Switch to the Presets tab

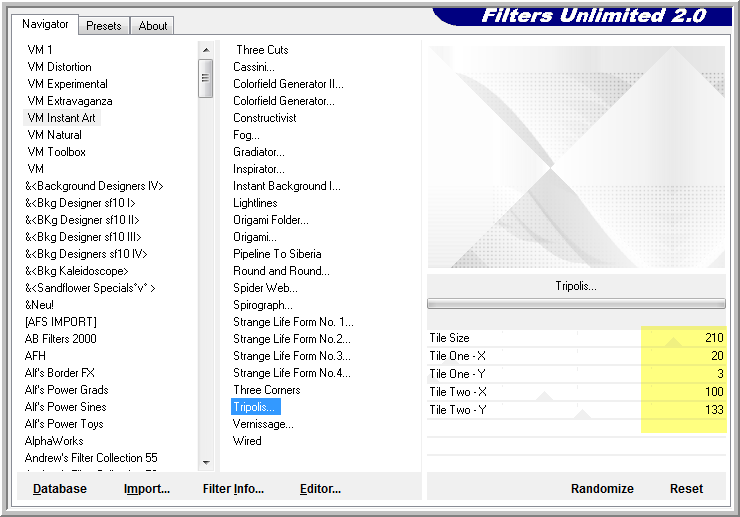(x=104, y=25)
